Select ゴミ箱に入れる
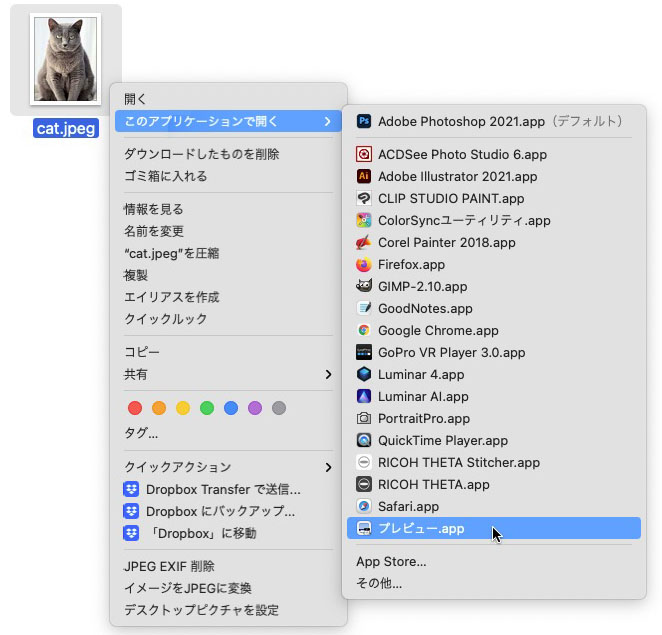Viewport: 662px width, 635px height. tap(166, 176)
